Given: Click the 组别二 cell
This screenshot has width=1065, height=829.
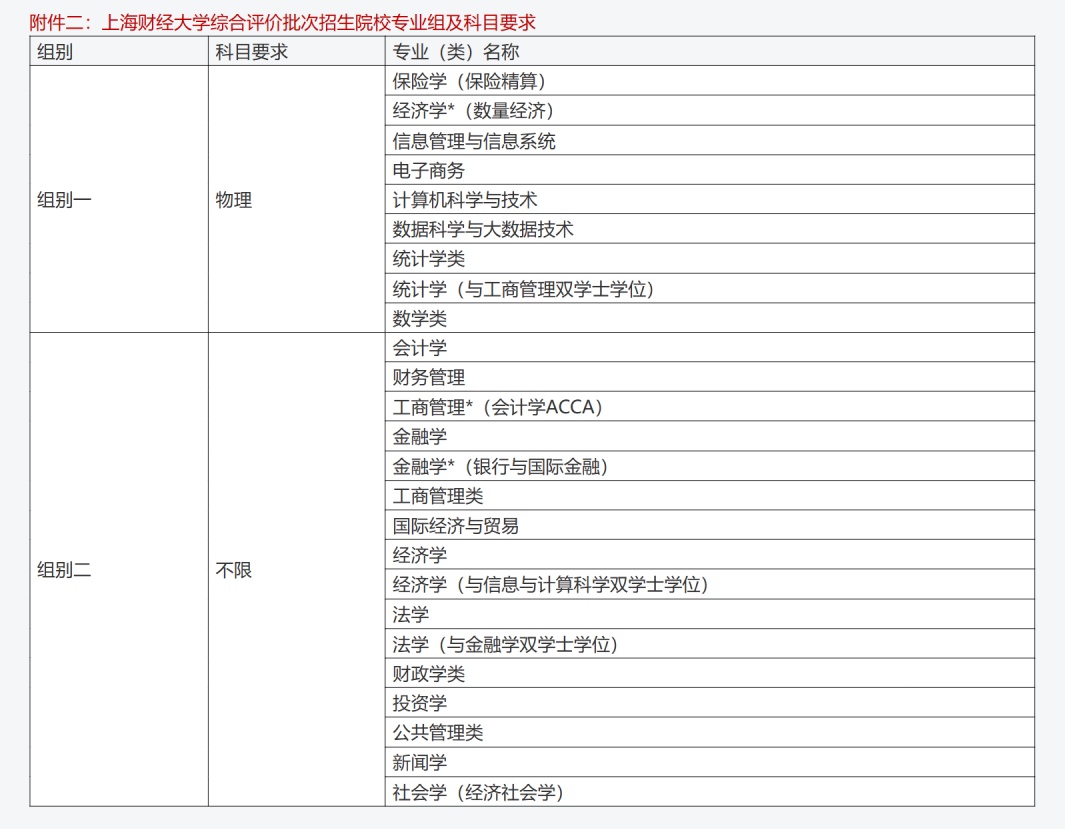Looking at the screenshot, I should point(119,570).
